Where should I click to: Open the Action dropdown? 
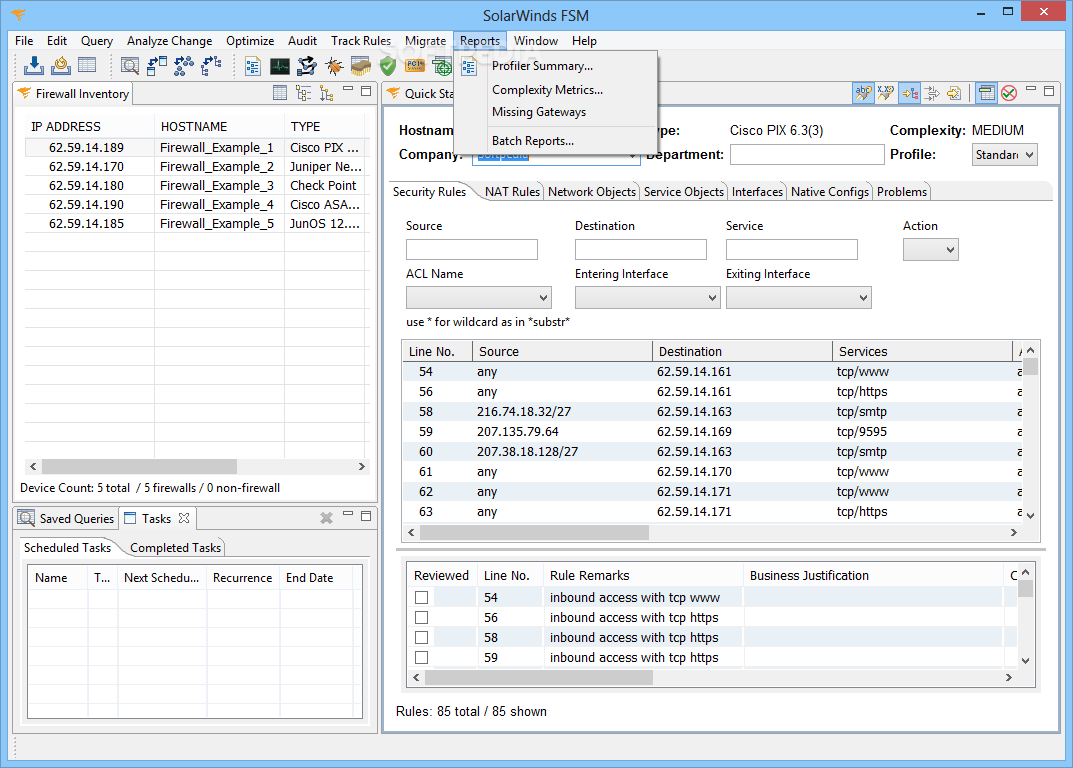[931, 250]
